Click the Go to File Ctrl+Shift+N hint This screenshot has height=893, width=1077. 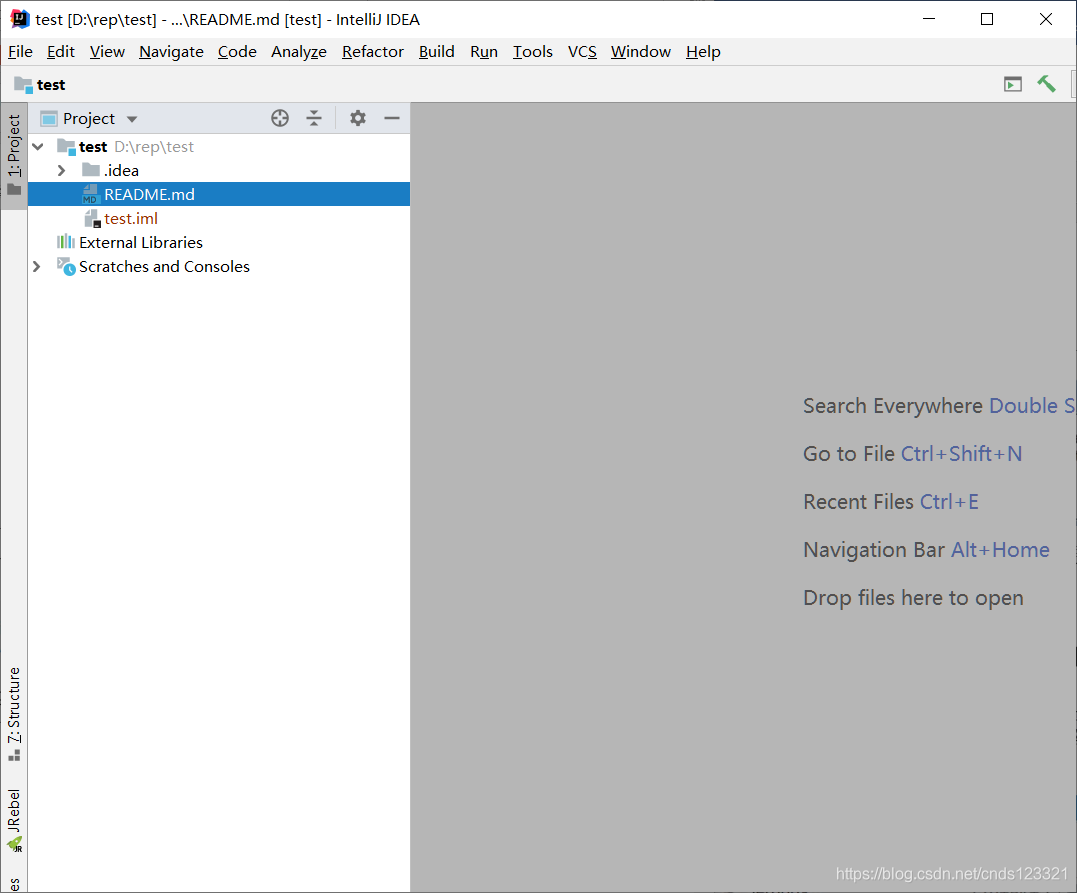pos(912,453)
